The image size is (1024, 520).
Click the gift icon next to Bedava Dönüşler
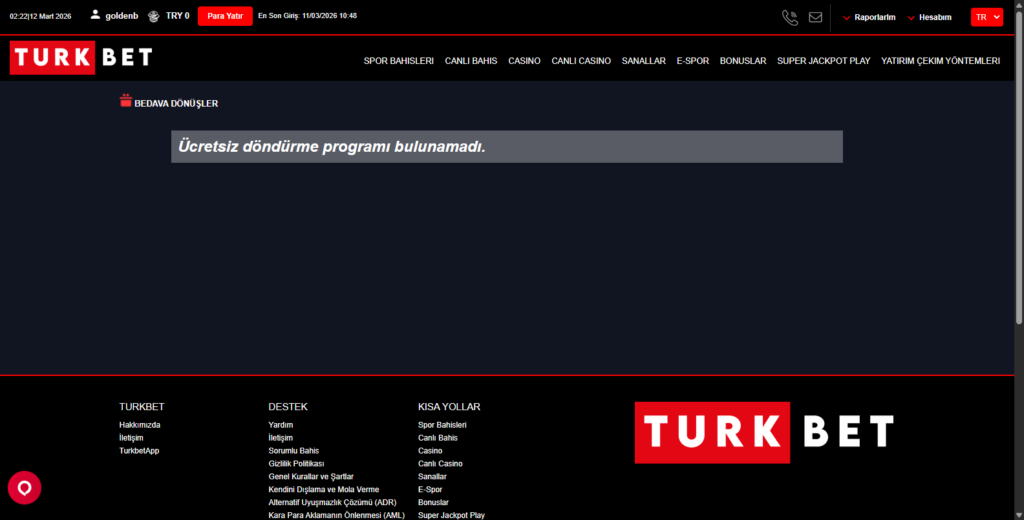click(126, 101)
